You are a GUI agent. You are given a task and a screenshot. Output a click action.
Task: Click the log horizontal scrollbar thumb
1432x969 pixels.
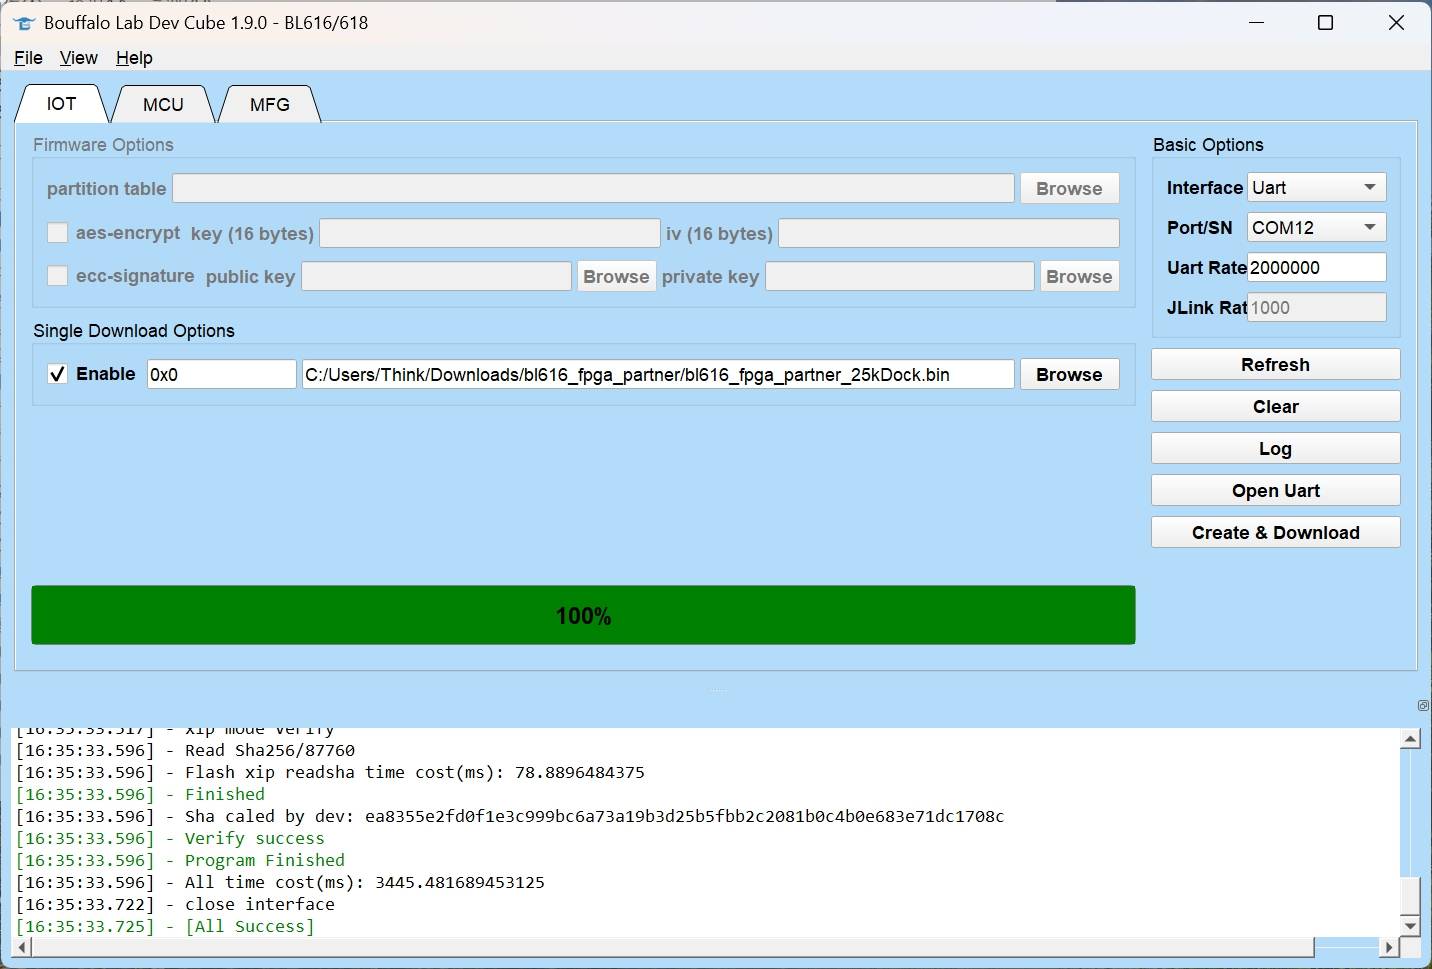[672, 947]
